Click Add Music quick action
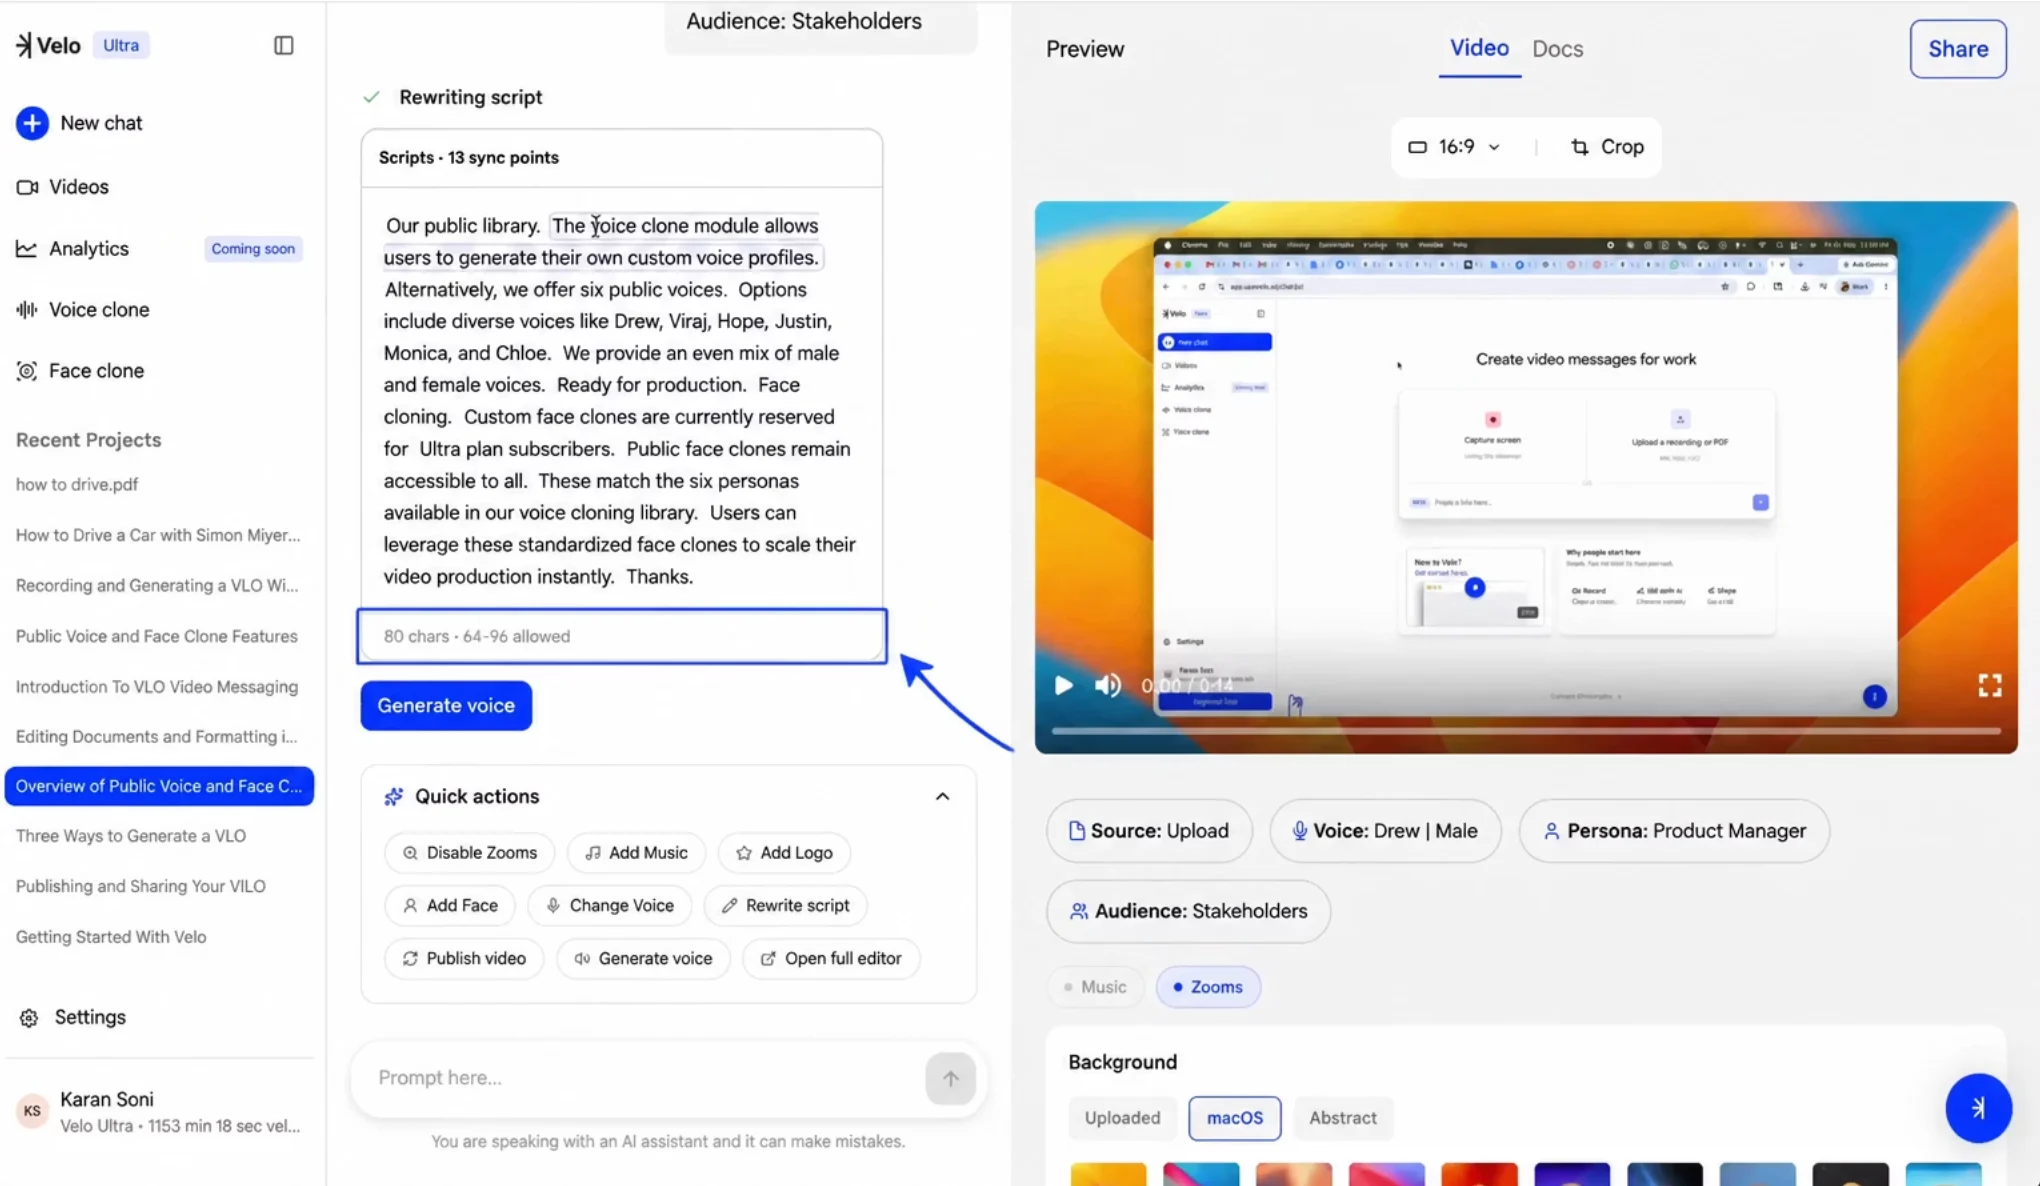This screenshot has width=2040, height=1186. (x=636, y=853)
